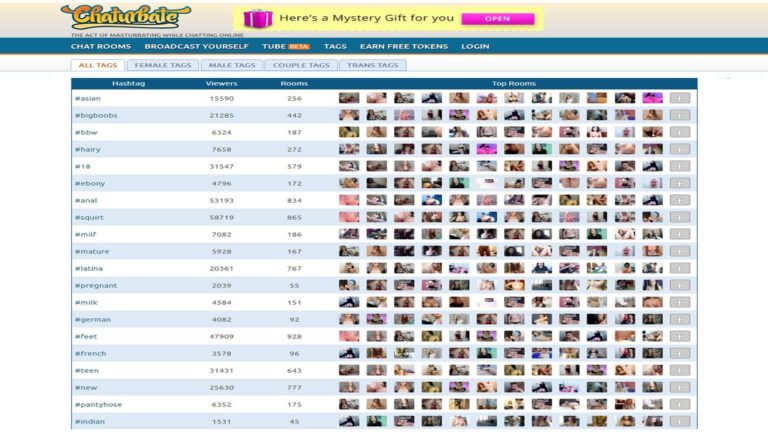This screenshot has width=768, height=432.
Task: Open the #french hashtag link
Action: point(89,354)
